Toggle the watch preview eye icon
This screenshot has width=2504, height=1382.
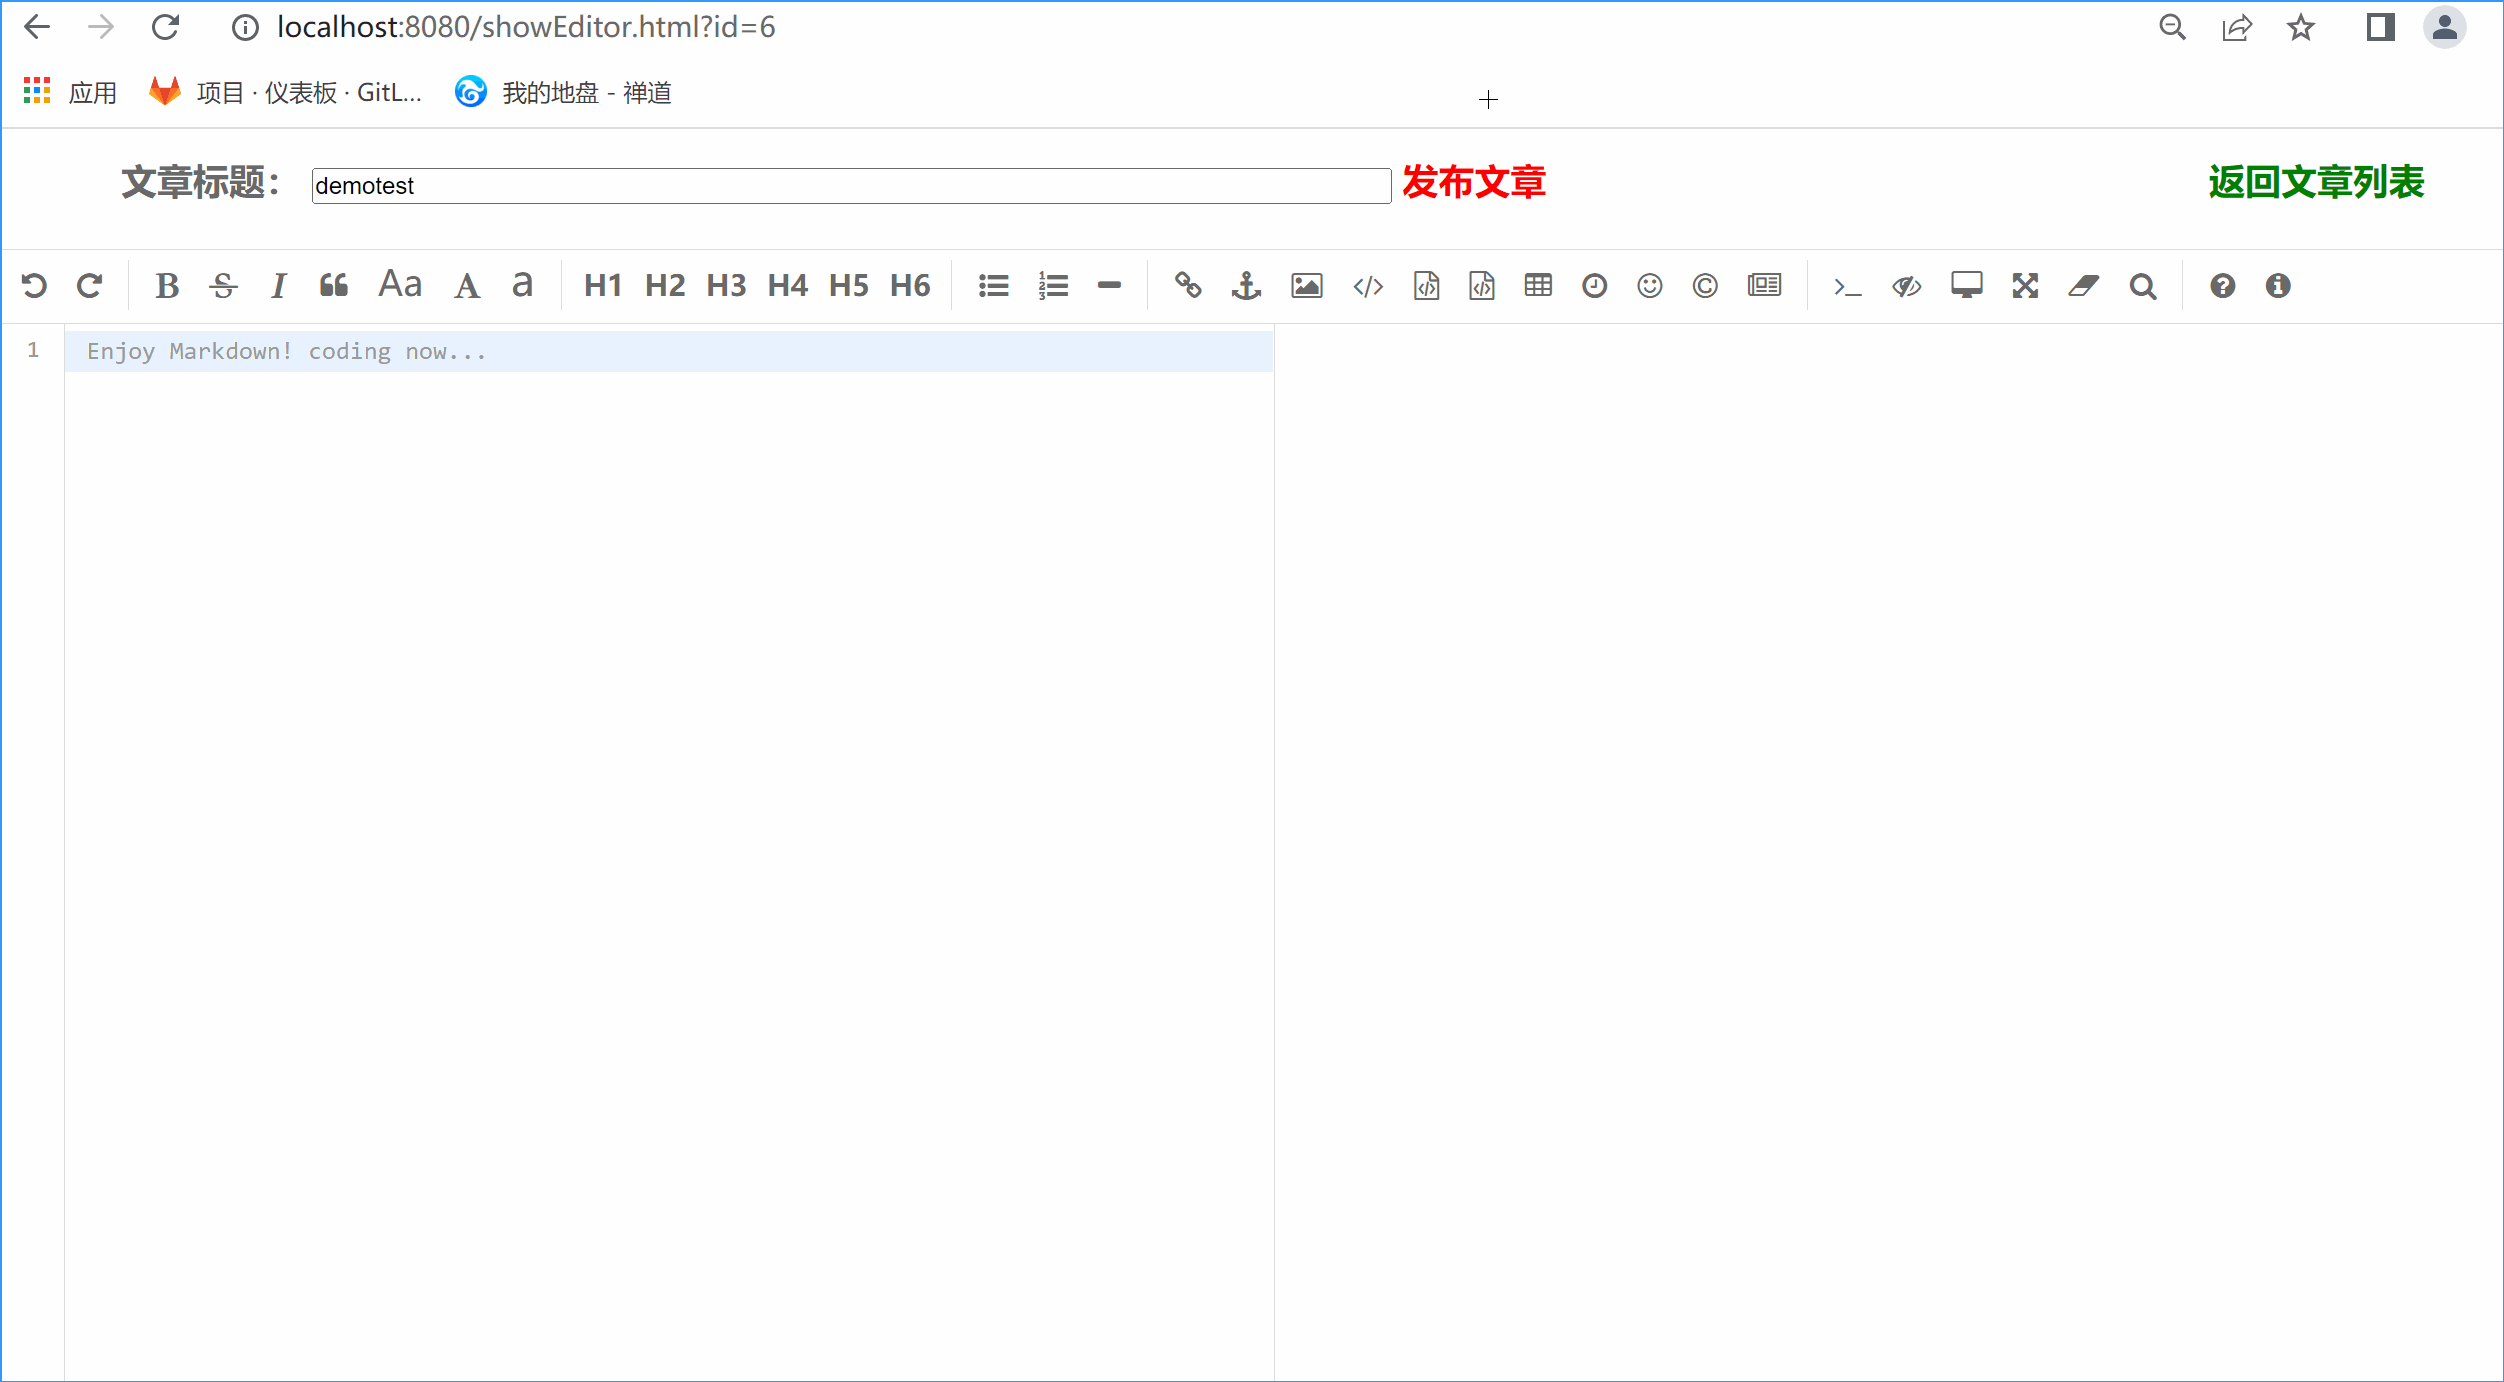coord(1906,285)
